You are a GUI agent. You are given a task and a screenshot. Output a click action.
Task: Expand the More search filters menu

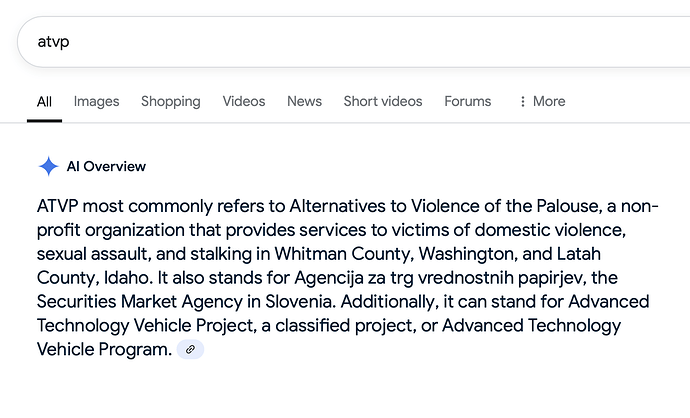[542, 102]
